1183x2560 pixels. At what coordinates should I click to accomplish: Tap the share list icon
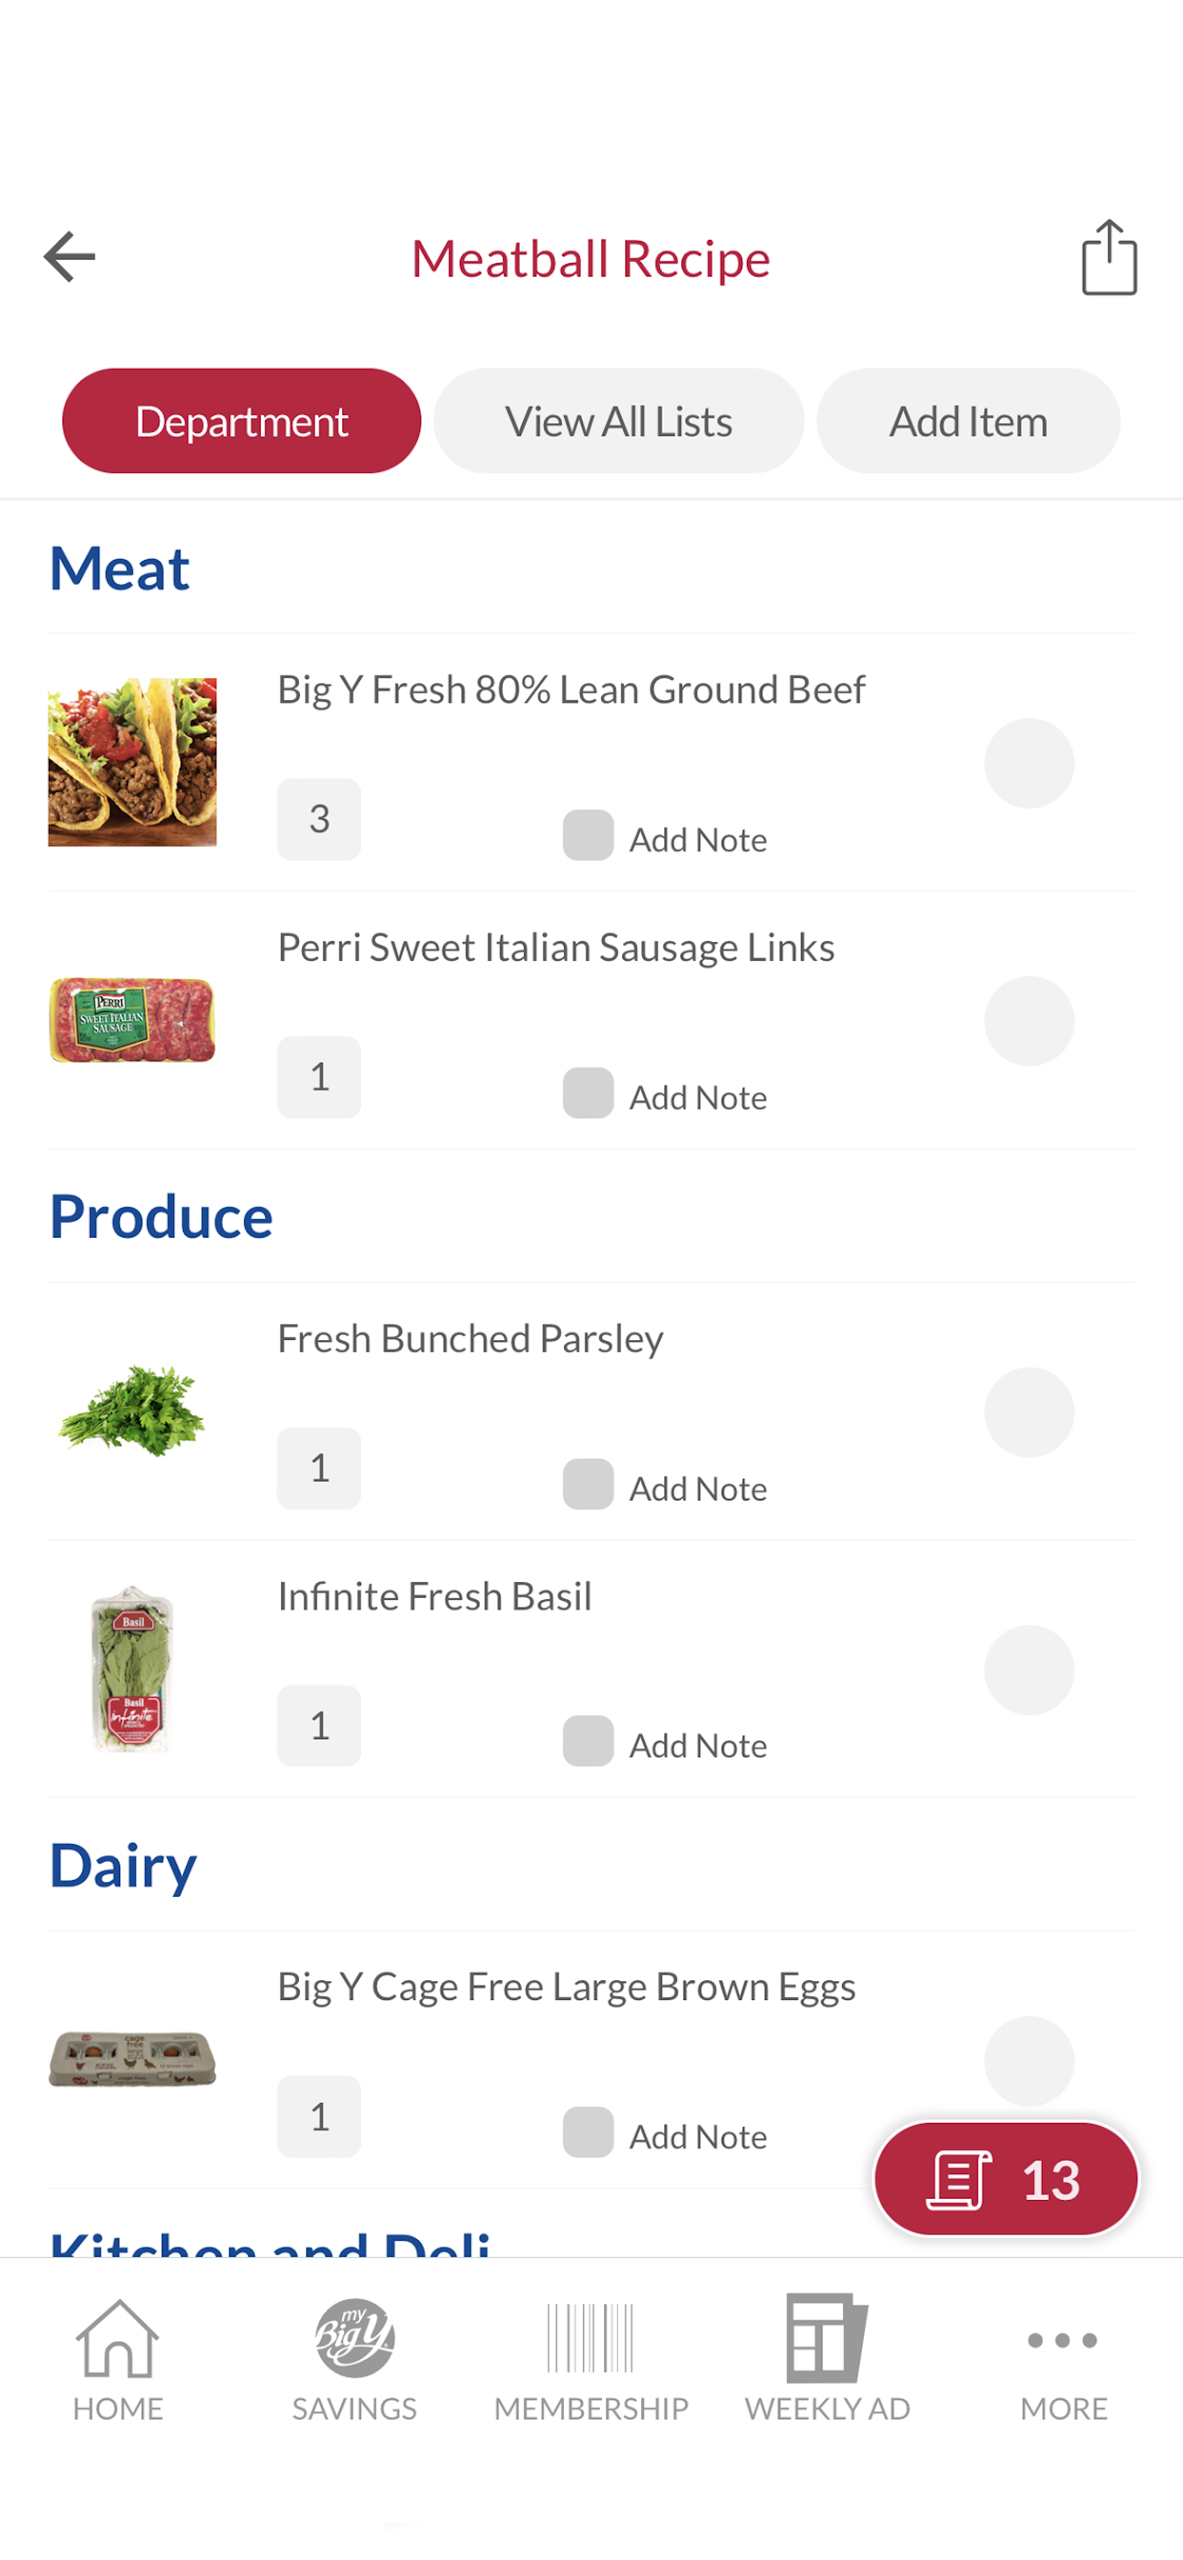1108,258
